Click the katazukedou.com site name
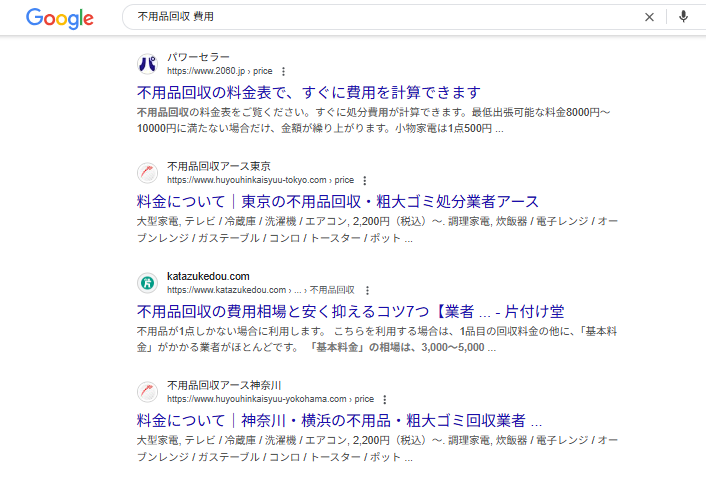This screenshot has width=706, height=482. point(208,276)
